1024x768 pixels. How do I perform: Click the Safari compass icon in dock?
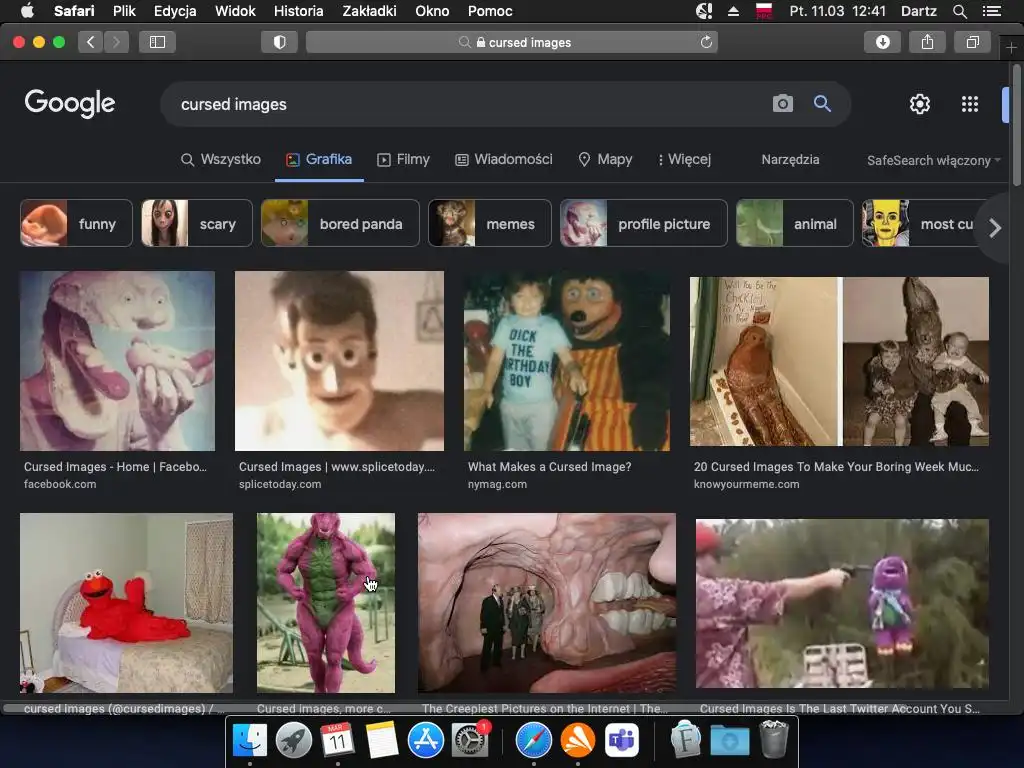click(x=534, y=741)
